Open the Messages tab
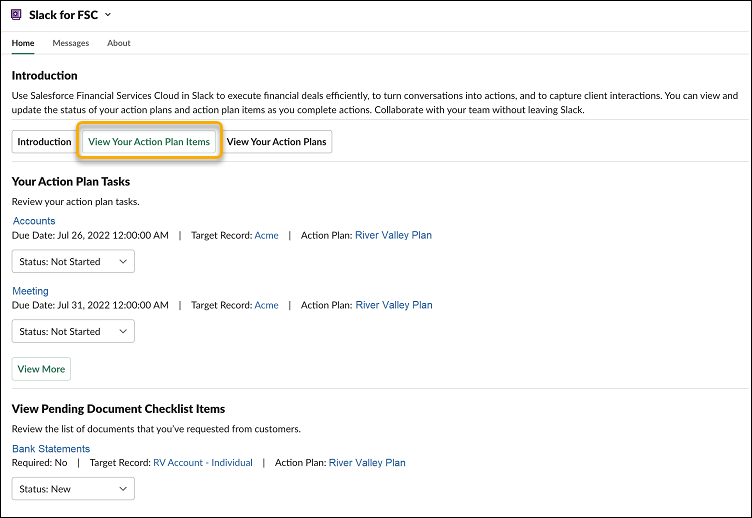 pos(70,43)
